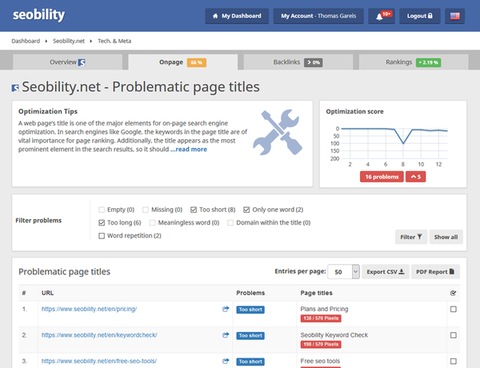Click the URL column header
Viewport: 480px width, 368px height.
click(x=47, y=293)
